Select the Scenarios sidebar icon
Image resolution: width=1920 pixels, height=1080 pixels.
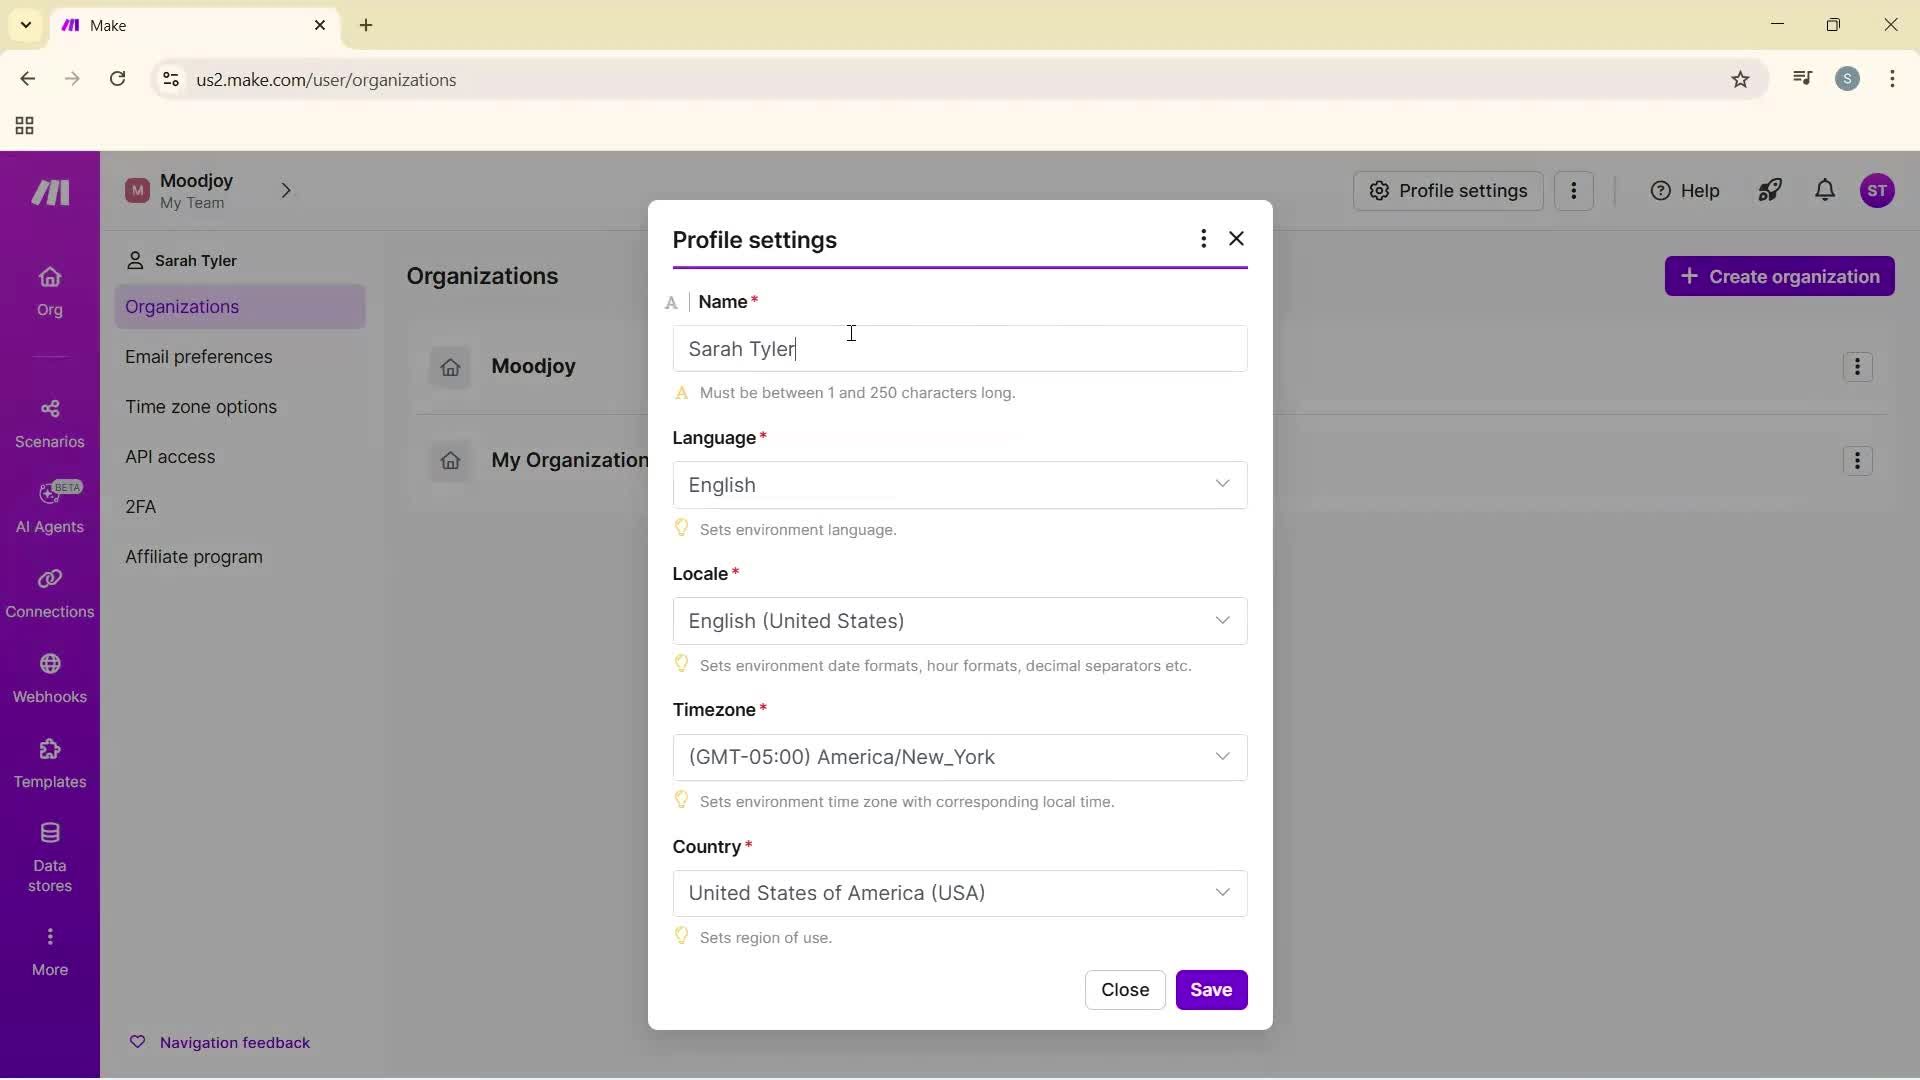(49, 423)
